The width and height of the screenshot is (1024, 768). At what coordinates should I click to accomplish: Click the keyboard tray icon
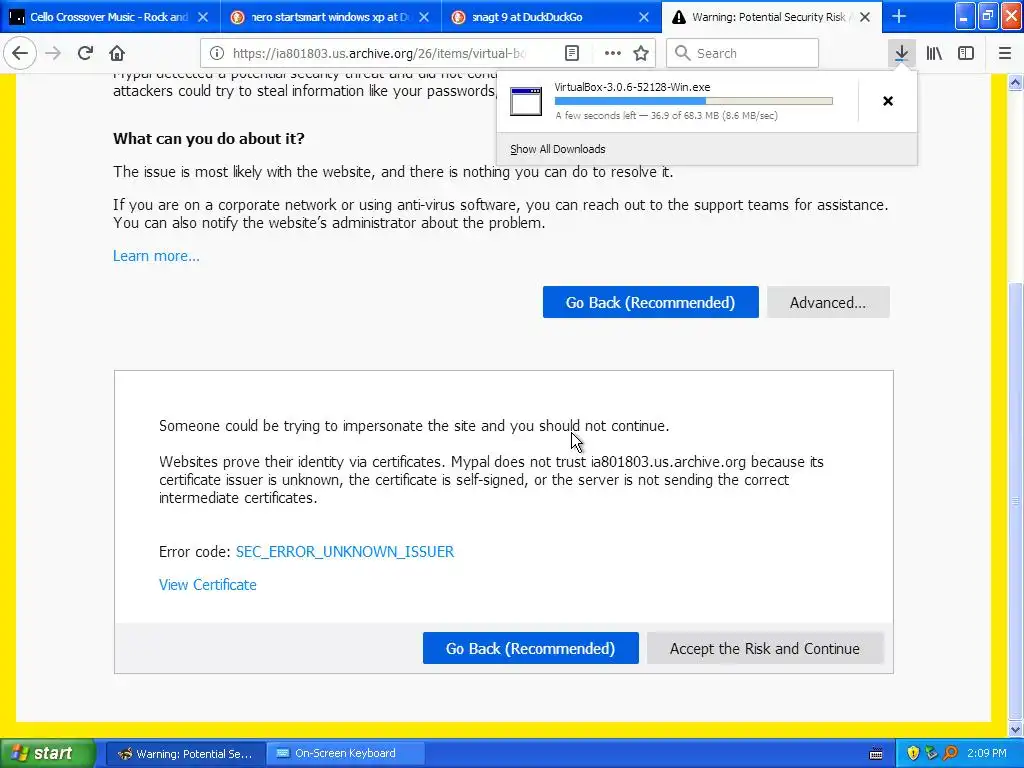876,754
